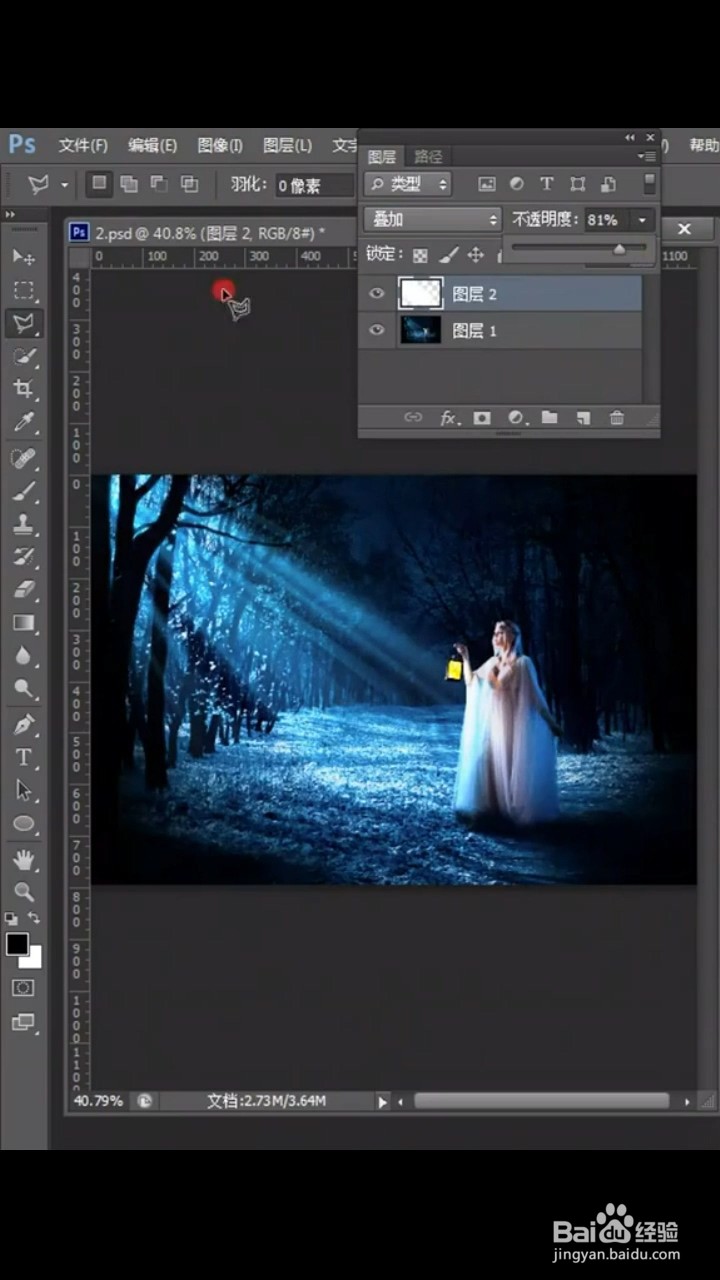Screen dimensions: 720x1280
Task: Toggle Quick Mask mode
Action: (x=23, y=987)
